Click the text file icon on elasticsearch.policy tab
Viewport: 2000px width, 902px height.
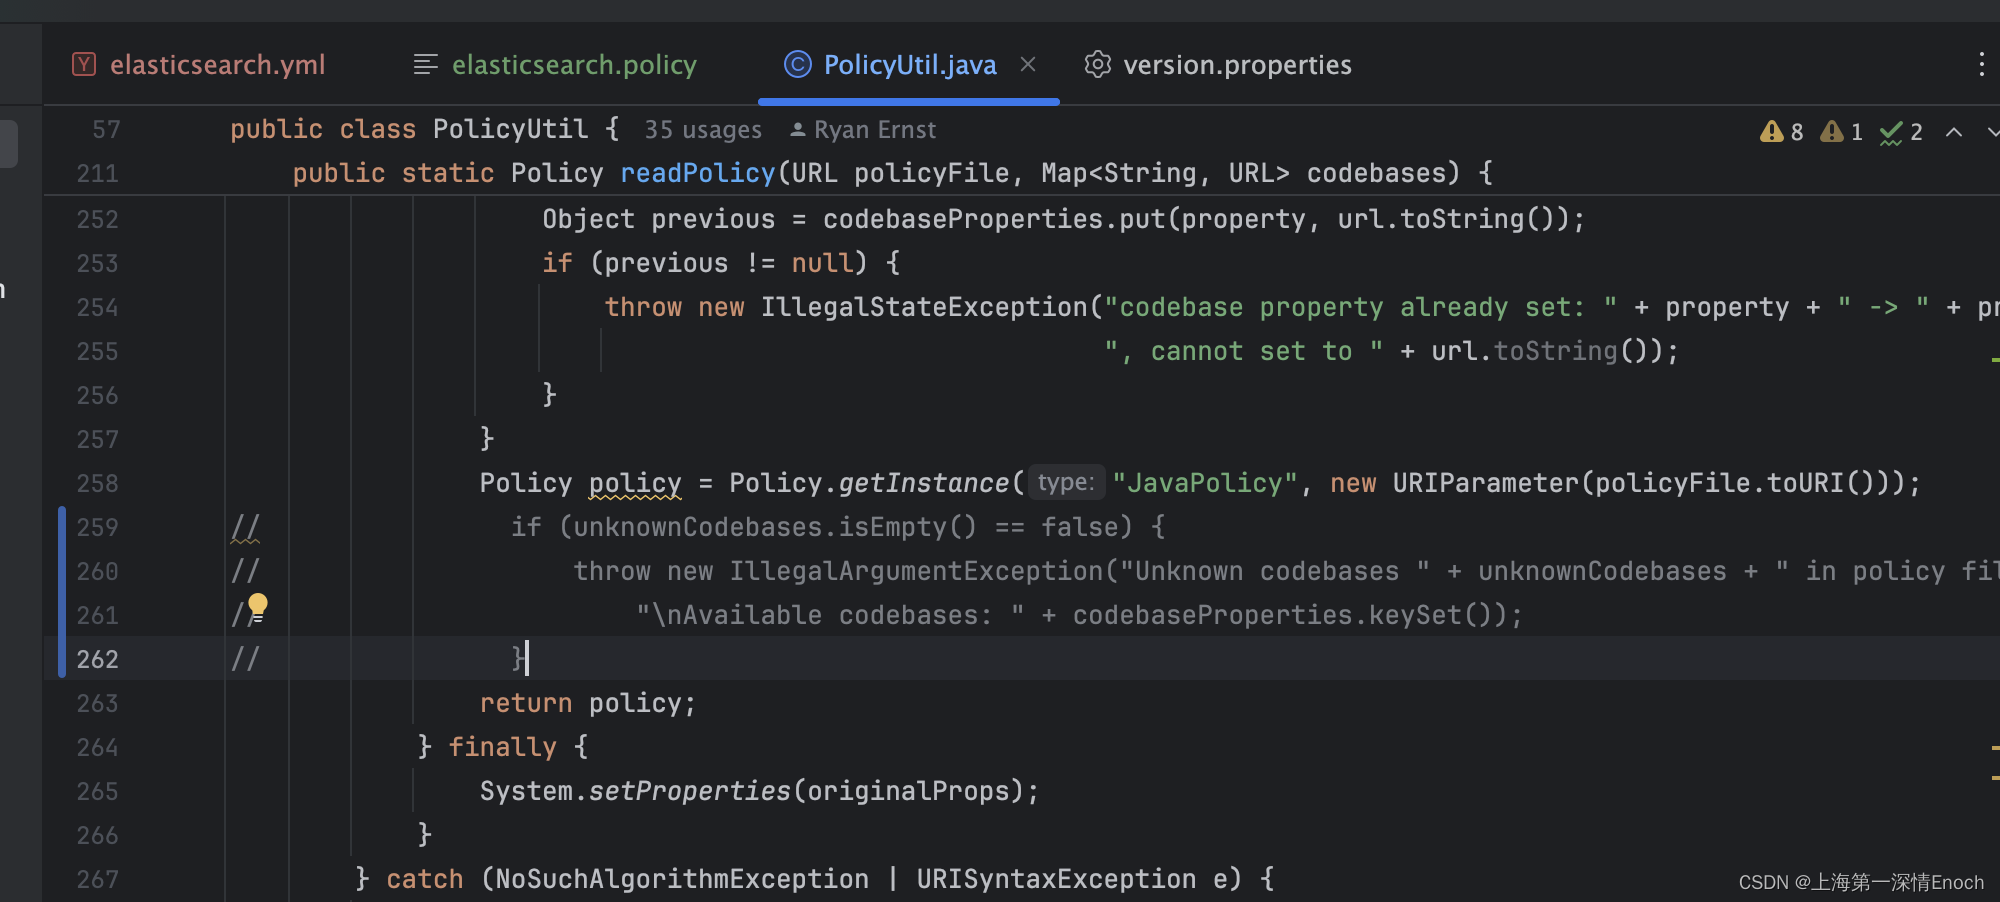pyautogui.click(x=425, y=65)
